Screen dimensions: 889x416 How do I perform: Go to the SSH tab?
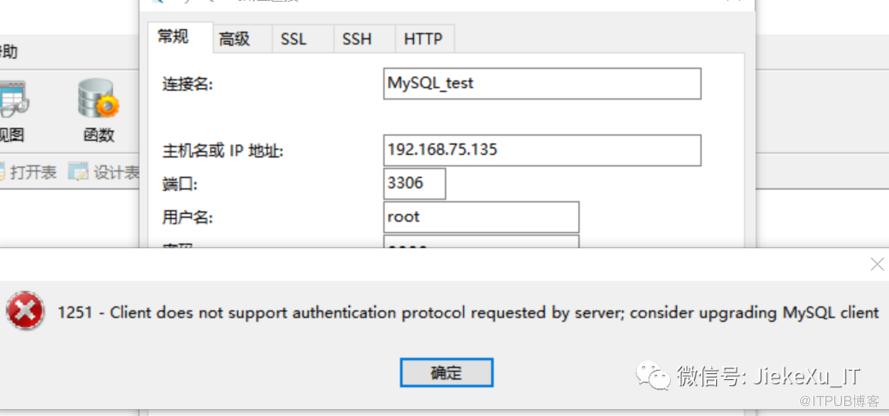click(356, 39)
